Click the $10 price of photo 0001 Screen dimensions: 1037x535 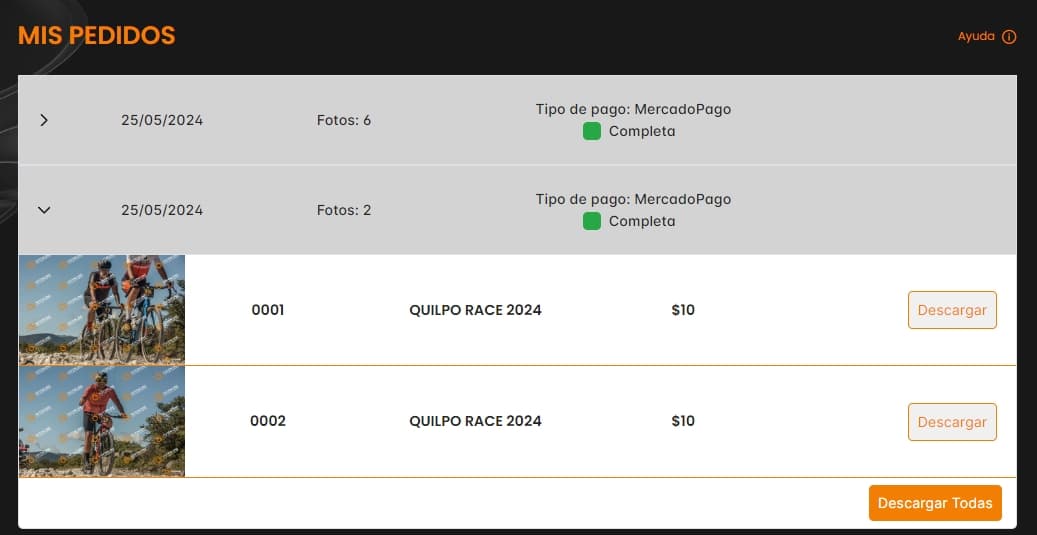tap(683, 310)
